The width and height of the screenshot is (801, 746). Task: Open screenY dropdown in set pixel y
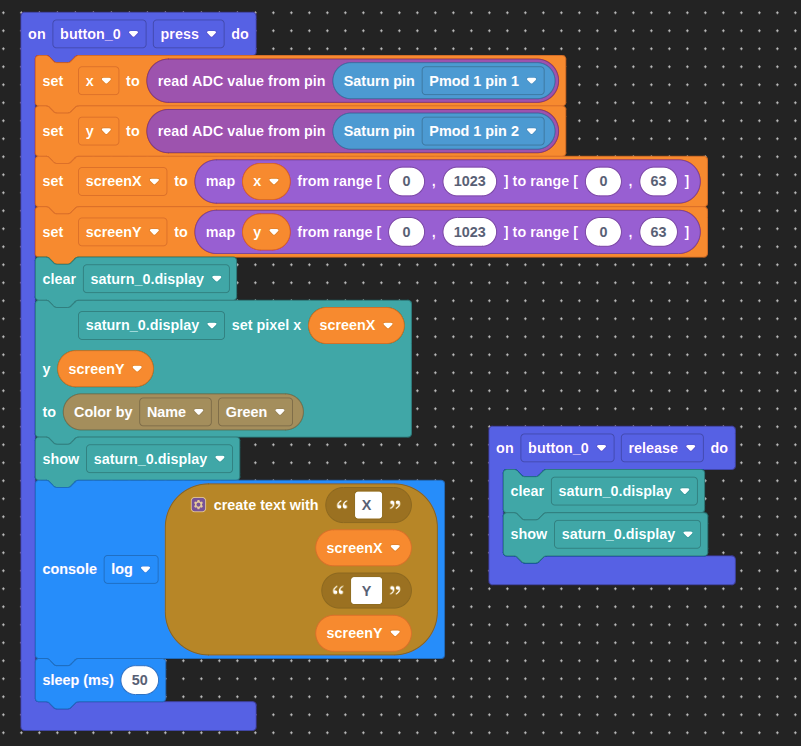coord(105,369)
